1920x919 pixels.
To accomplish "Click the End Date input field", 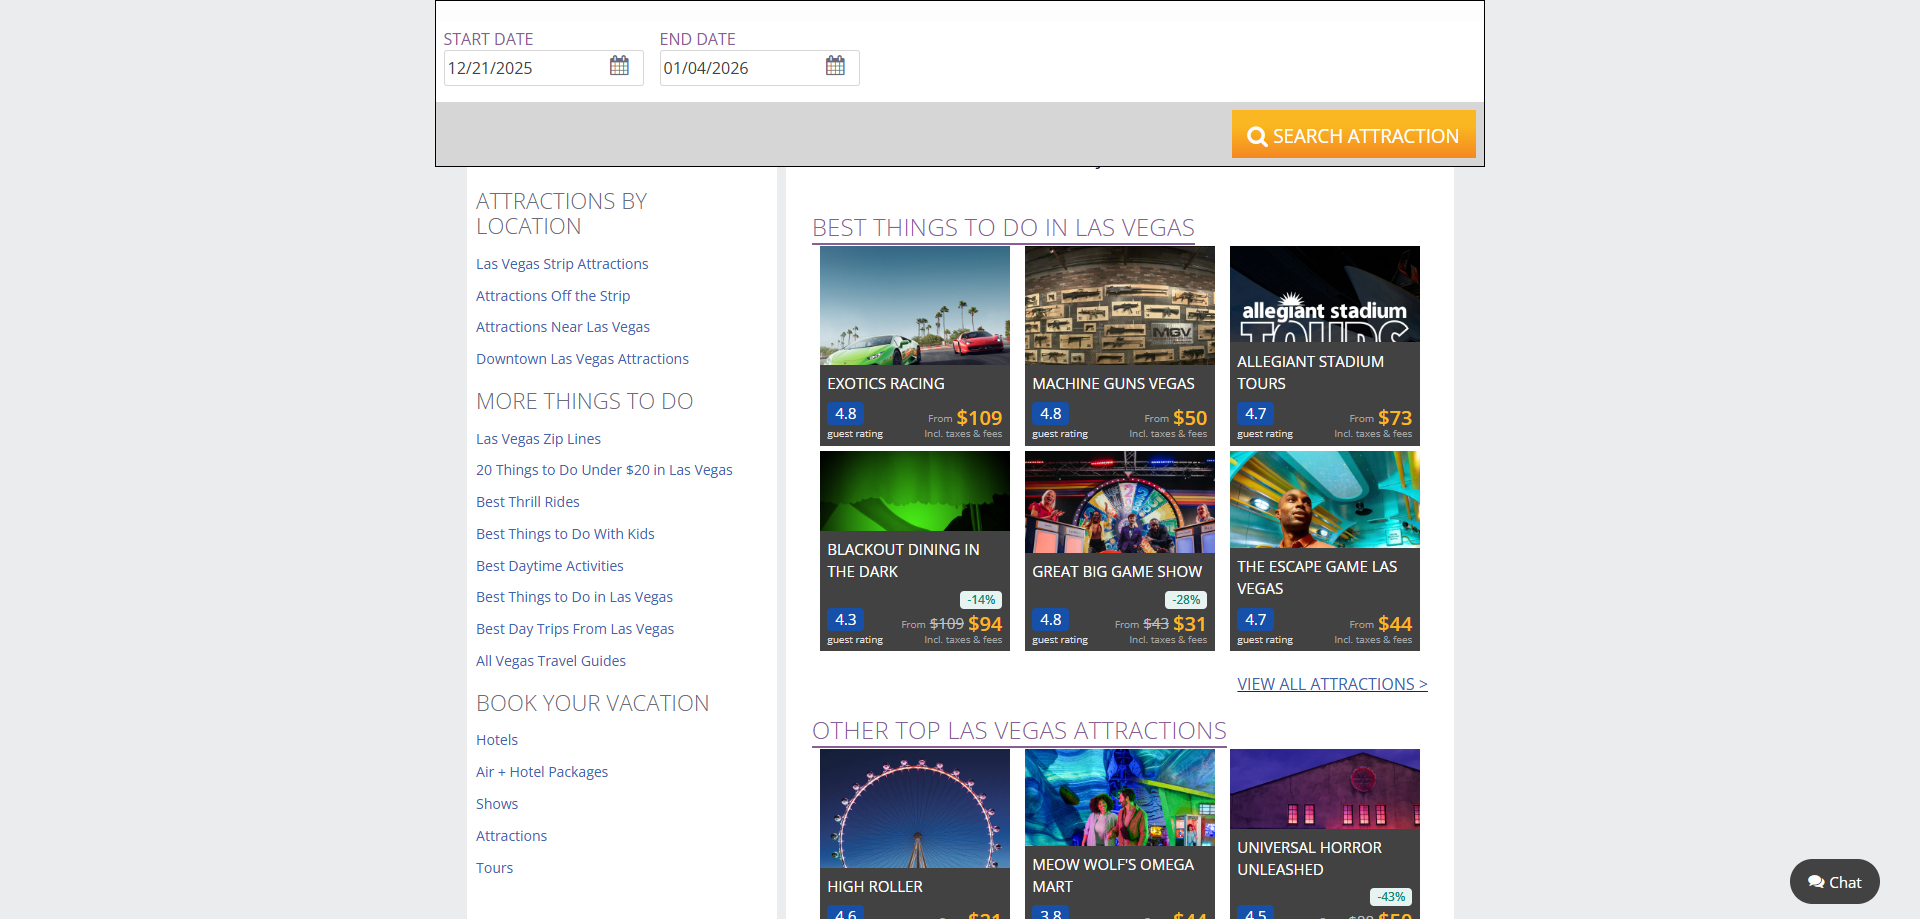I will [x=739, y=68].
